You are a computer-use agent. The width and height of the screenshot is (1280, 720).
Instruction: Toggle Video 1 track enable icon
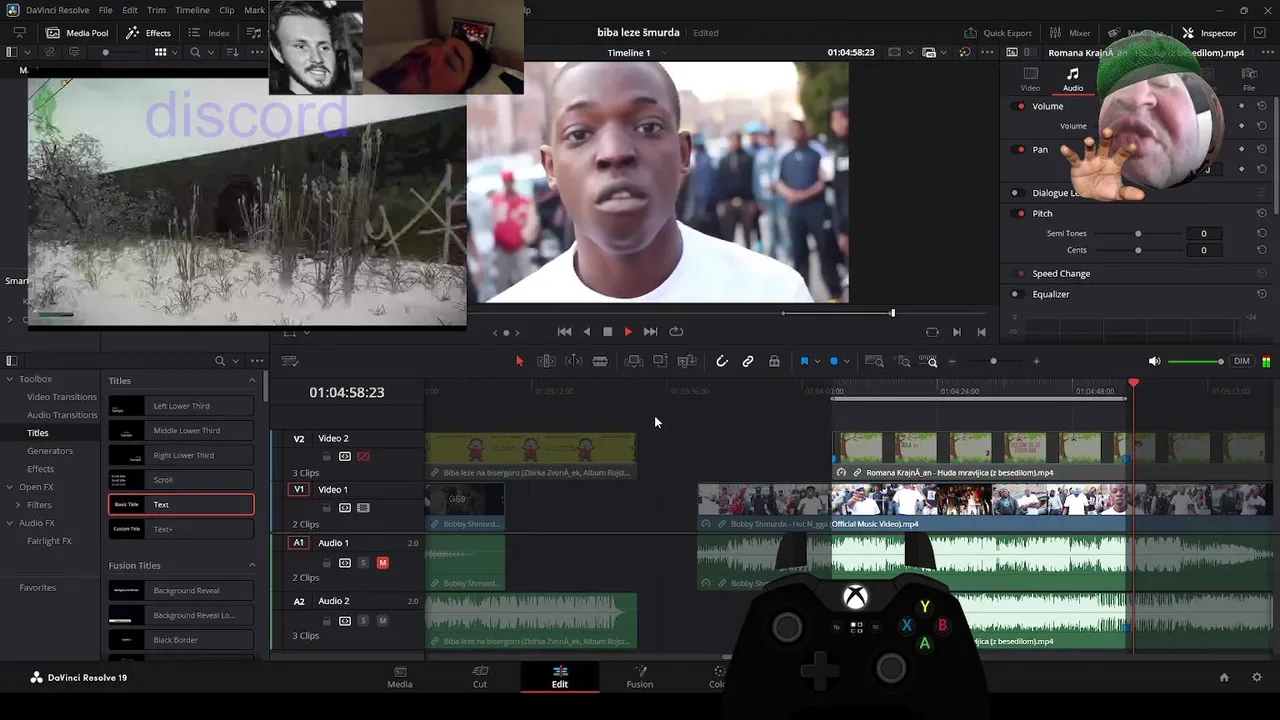pyautogui.click(x=363, y=508)
